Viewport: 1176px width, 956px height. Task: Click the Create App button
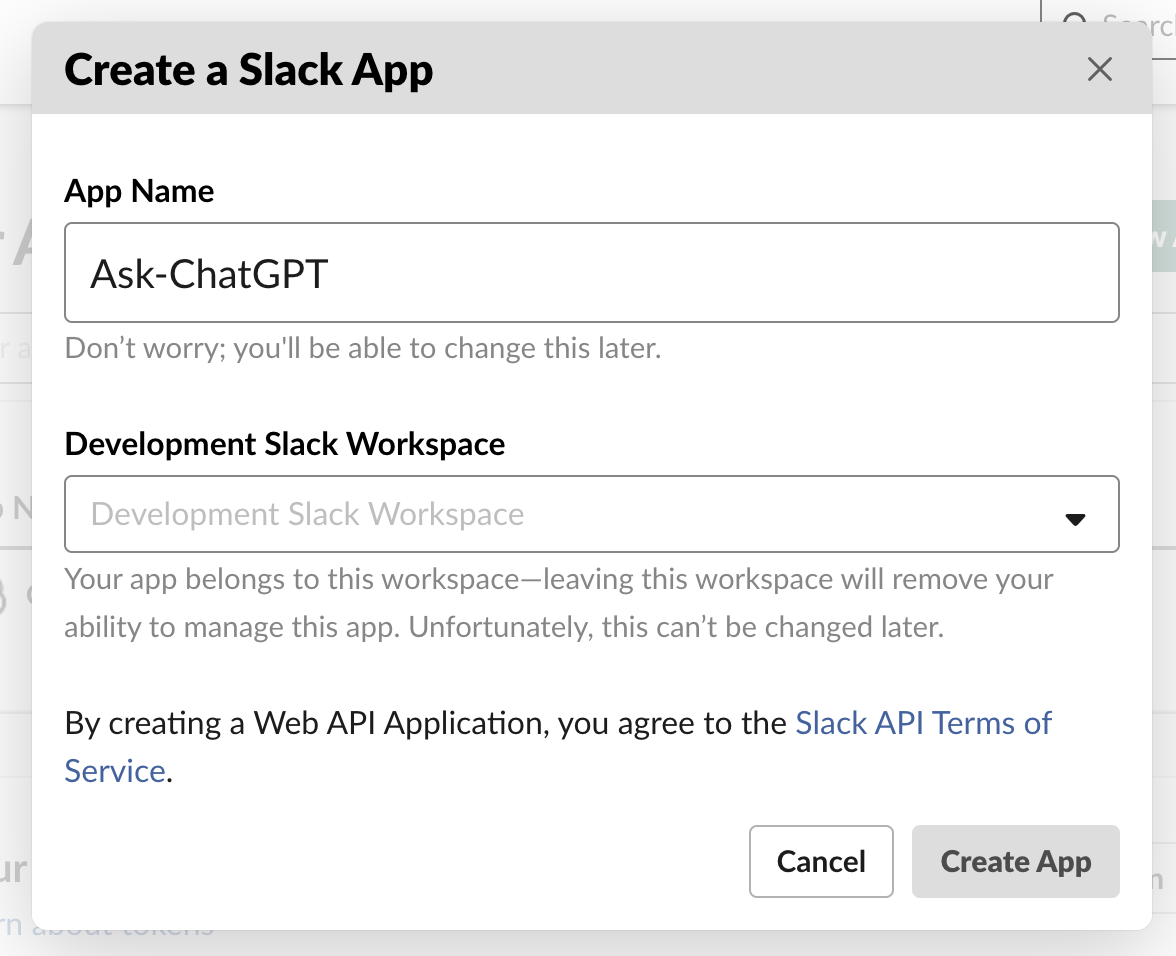(1015, 861)
